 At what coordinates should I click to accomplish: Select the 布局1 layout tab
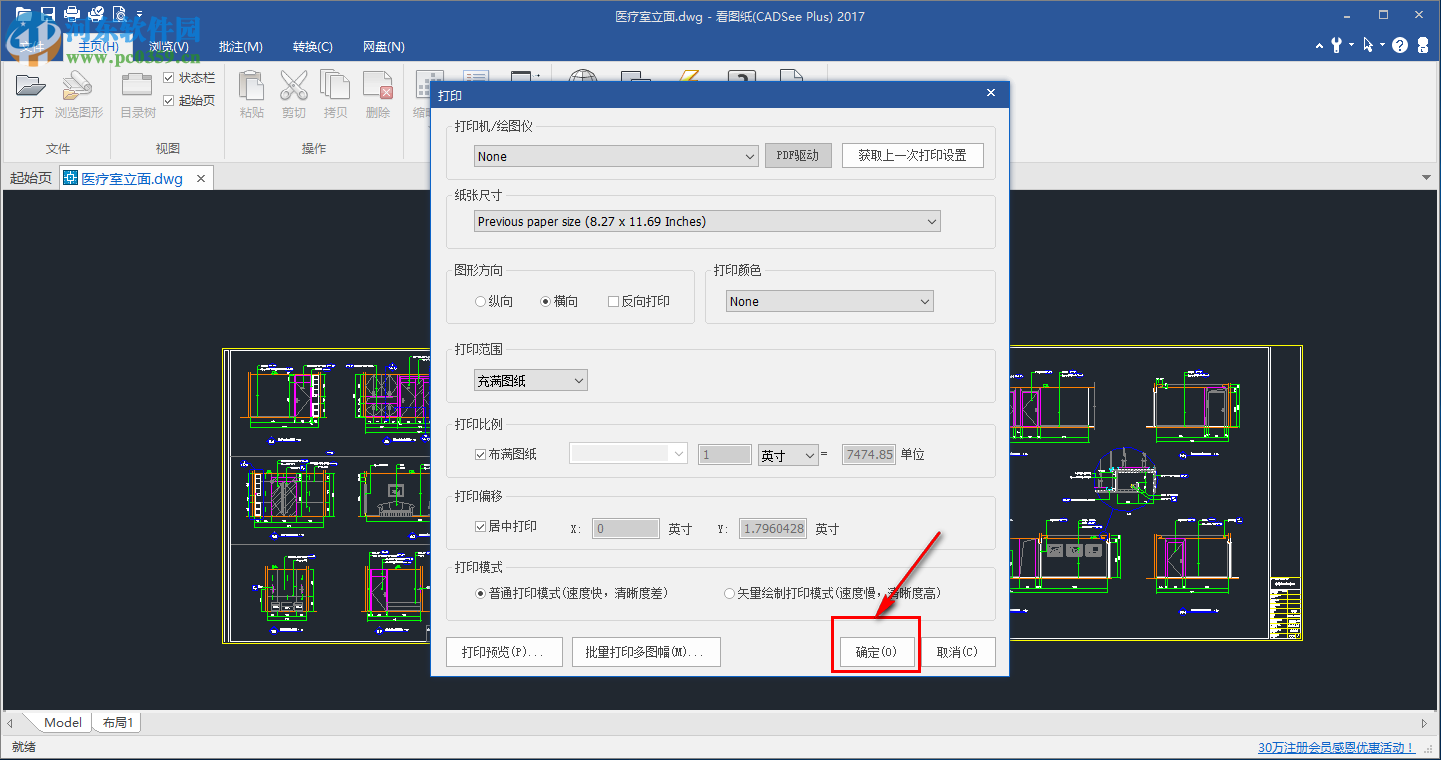tap(118, 722)
